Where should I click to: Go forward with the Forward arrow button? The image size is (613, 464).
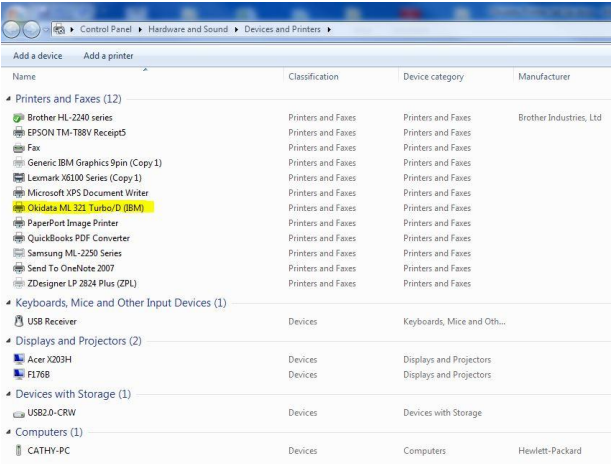click(x=31, y=29)
